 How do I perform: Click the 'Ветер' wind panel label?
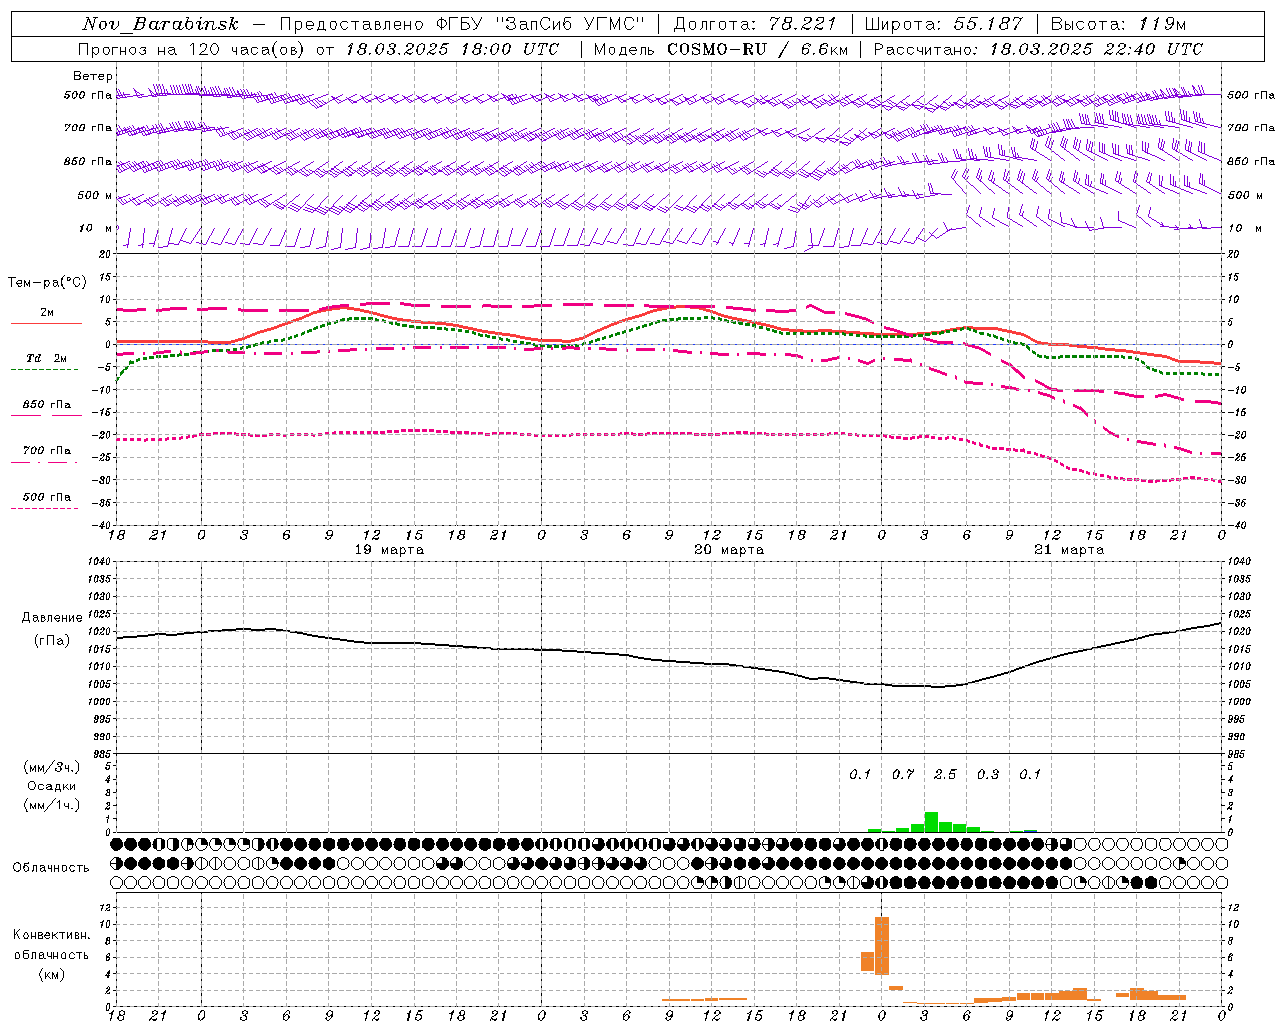[93, 76]
